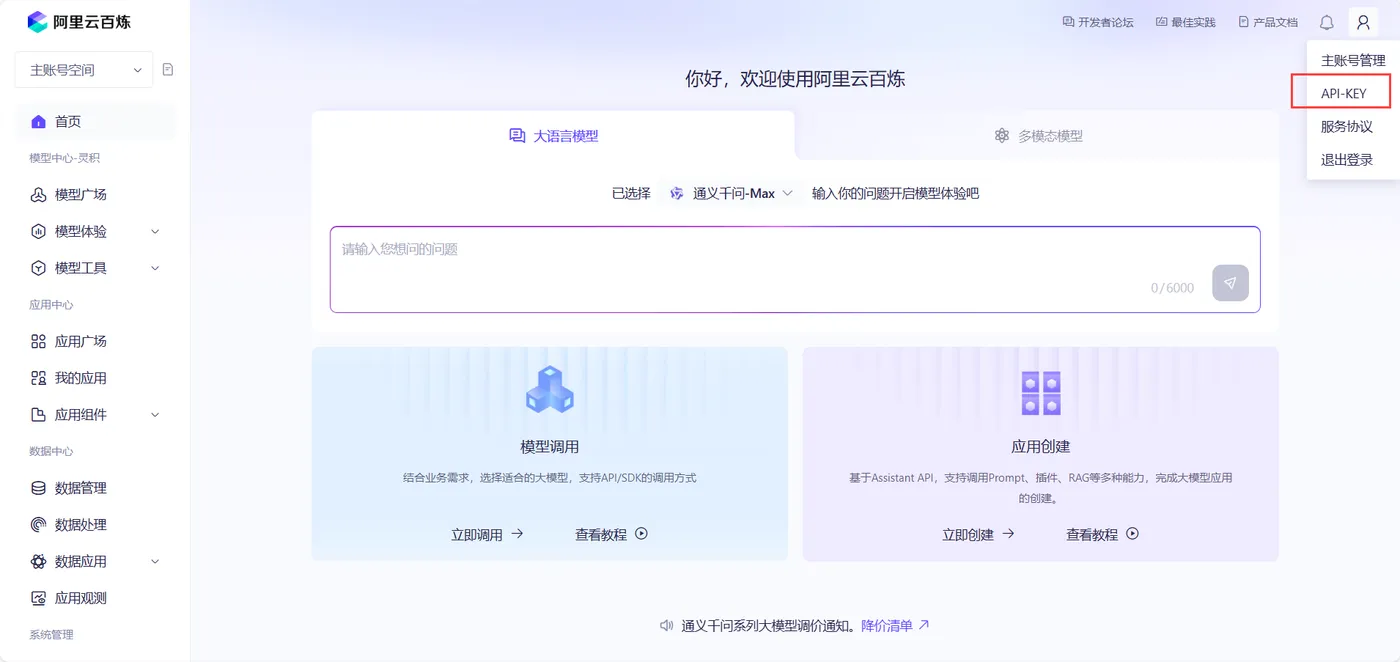This screenshot has height=662, width=1400.
Task: Select API-KEY from the account menu
Action: tap(1343, 93)
